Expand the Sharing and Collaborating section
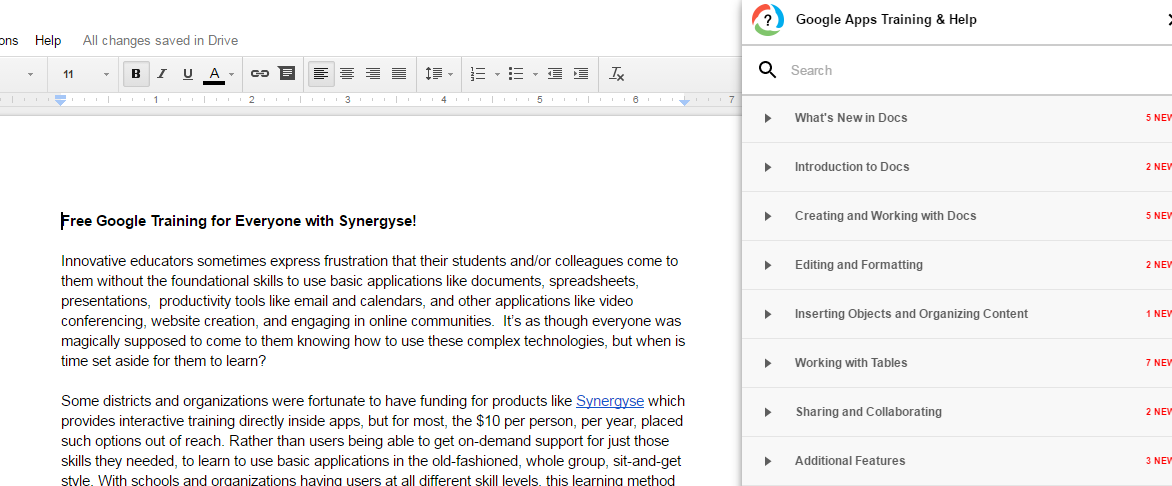The height and width of the screenshot is (486, 1172). (x=957, y=412)
